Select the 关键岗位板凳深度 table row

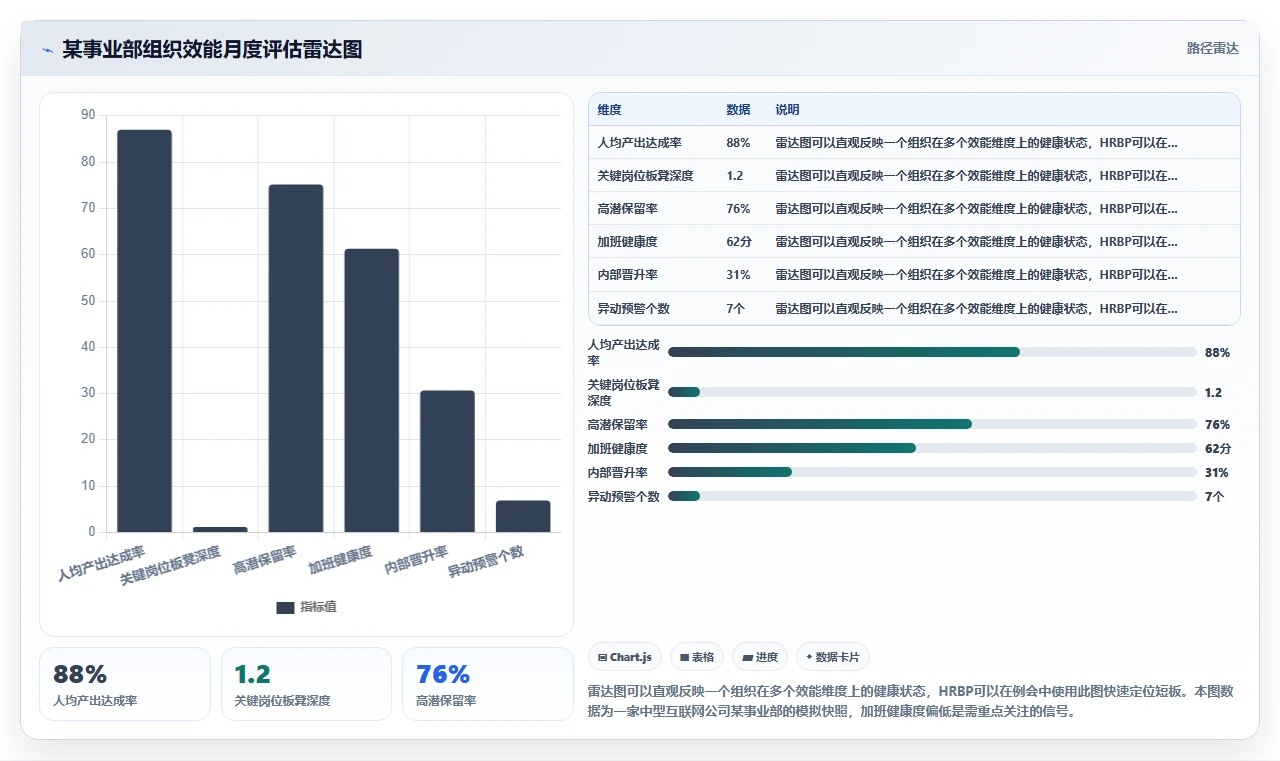[914, 175]
